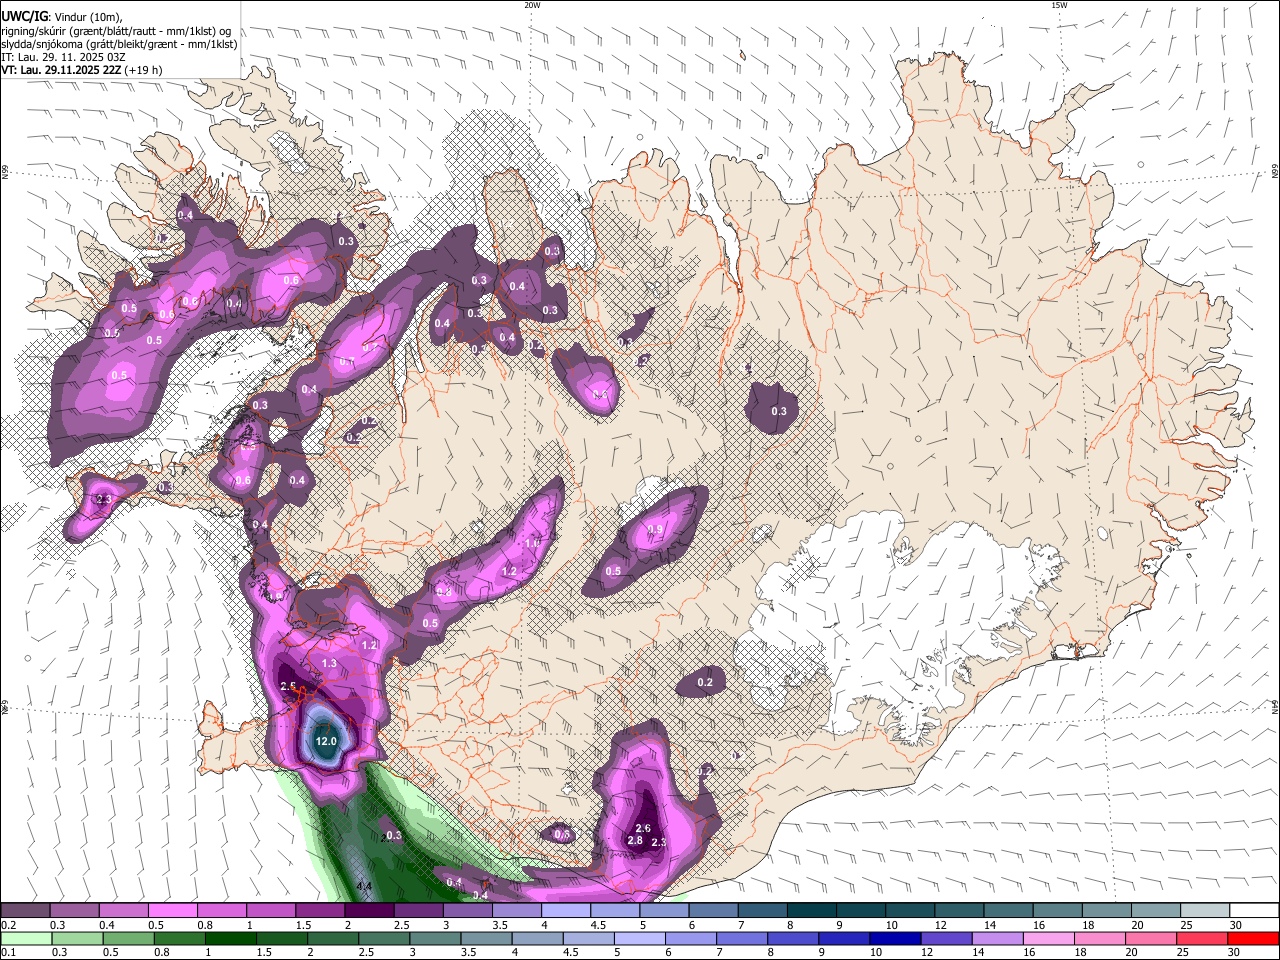Click the lower legend swatch labeled 4
This screenshot has width=1280, height=960.
click(537, 939)
